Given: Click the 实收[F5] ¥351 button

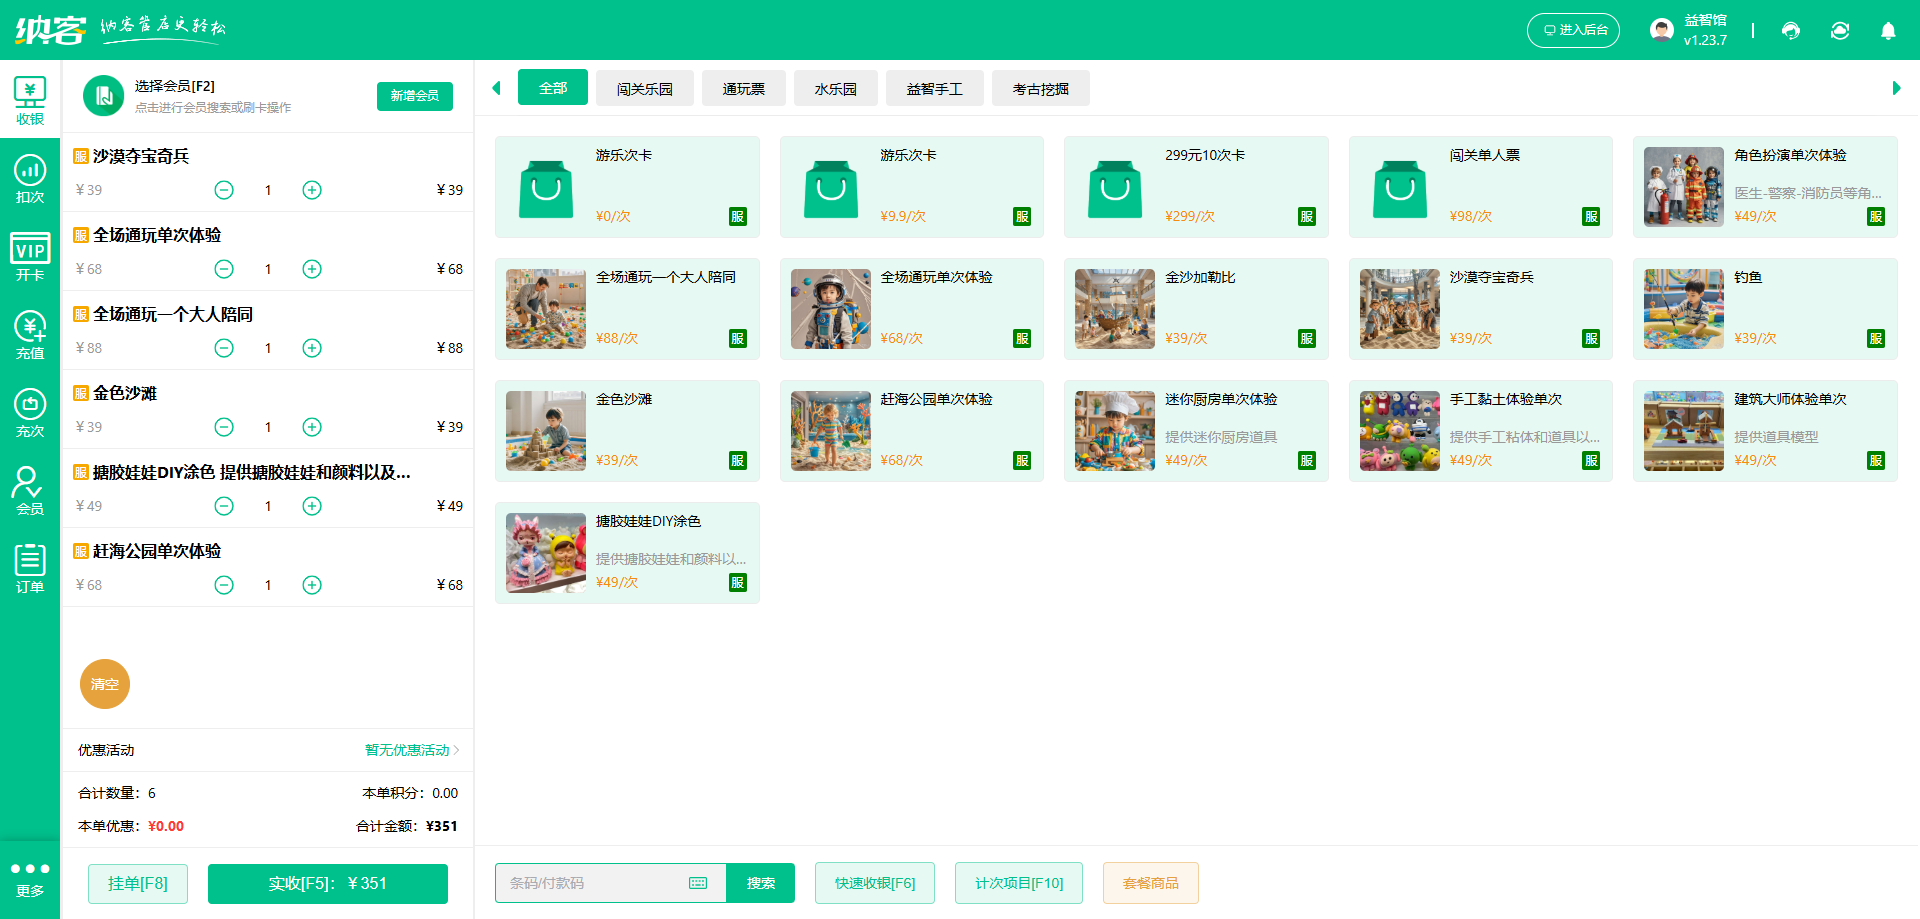Looking at the screenshot, I should tap(328, 884).
